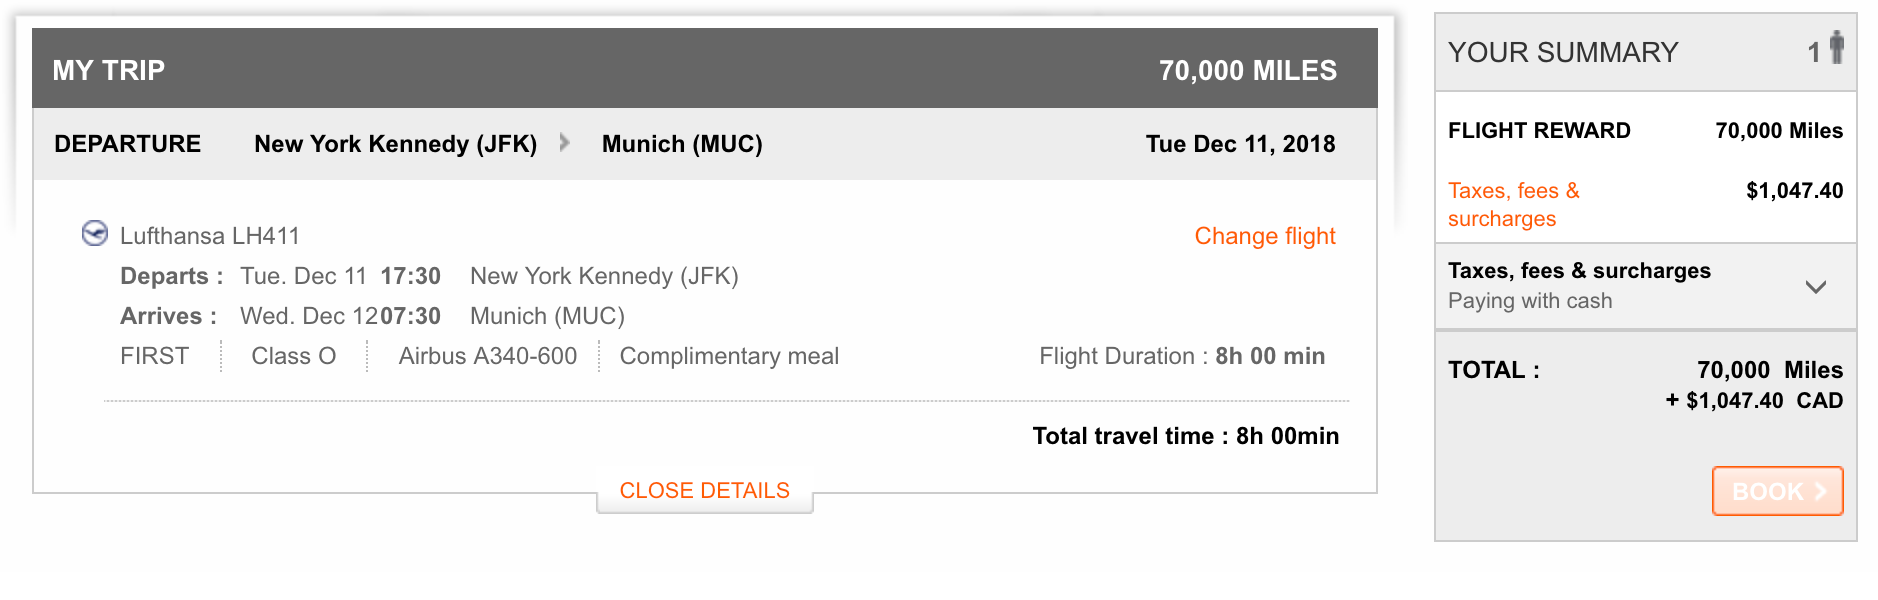Click the Lufthansa crane logo icon
1878x600 pixels.
point(95,234)
